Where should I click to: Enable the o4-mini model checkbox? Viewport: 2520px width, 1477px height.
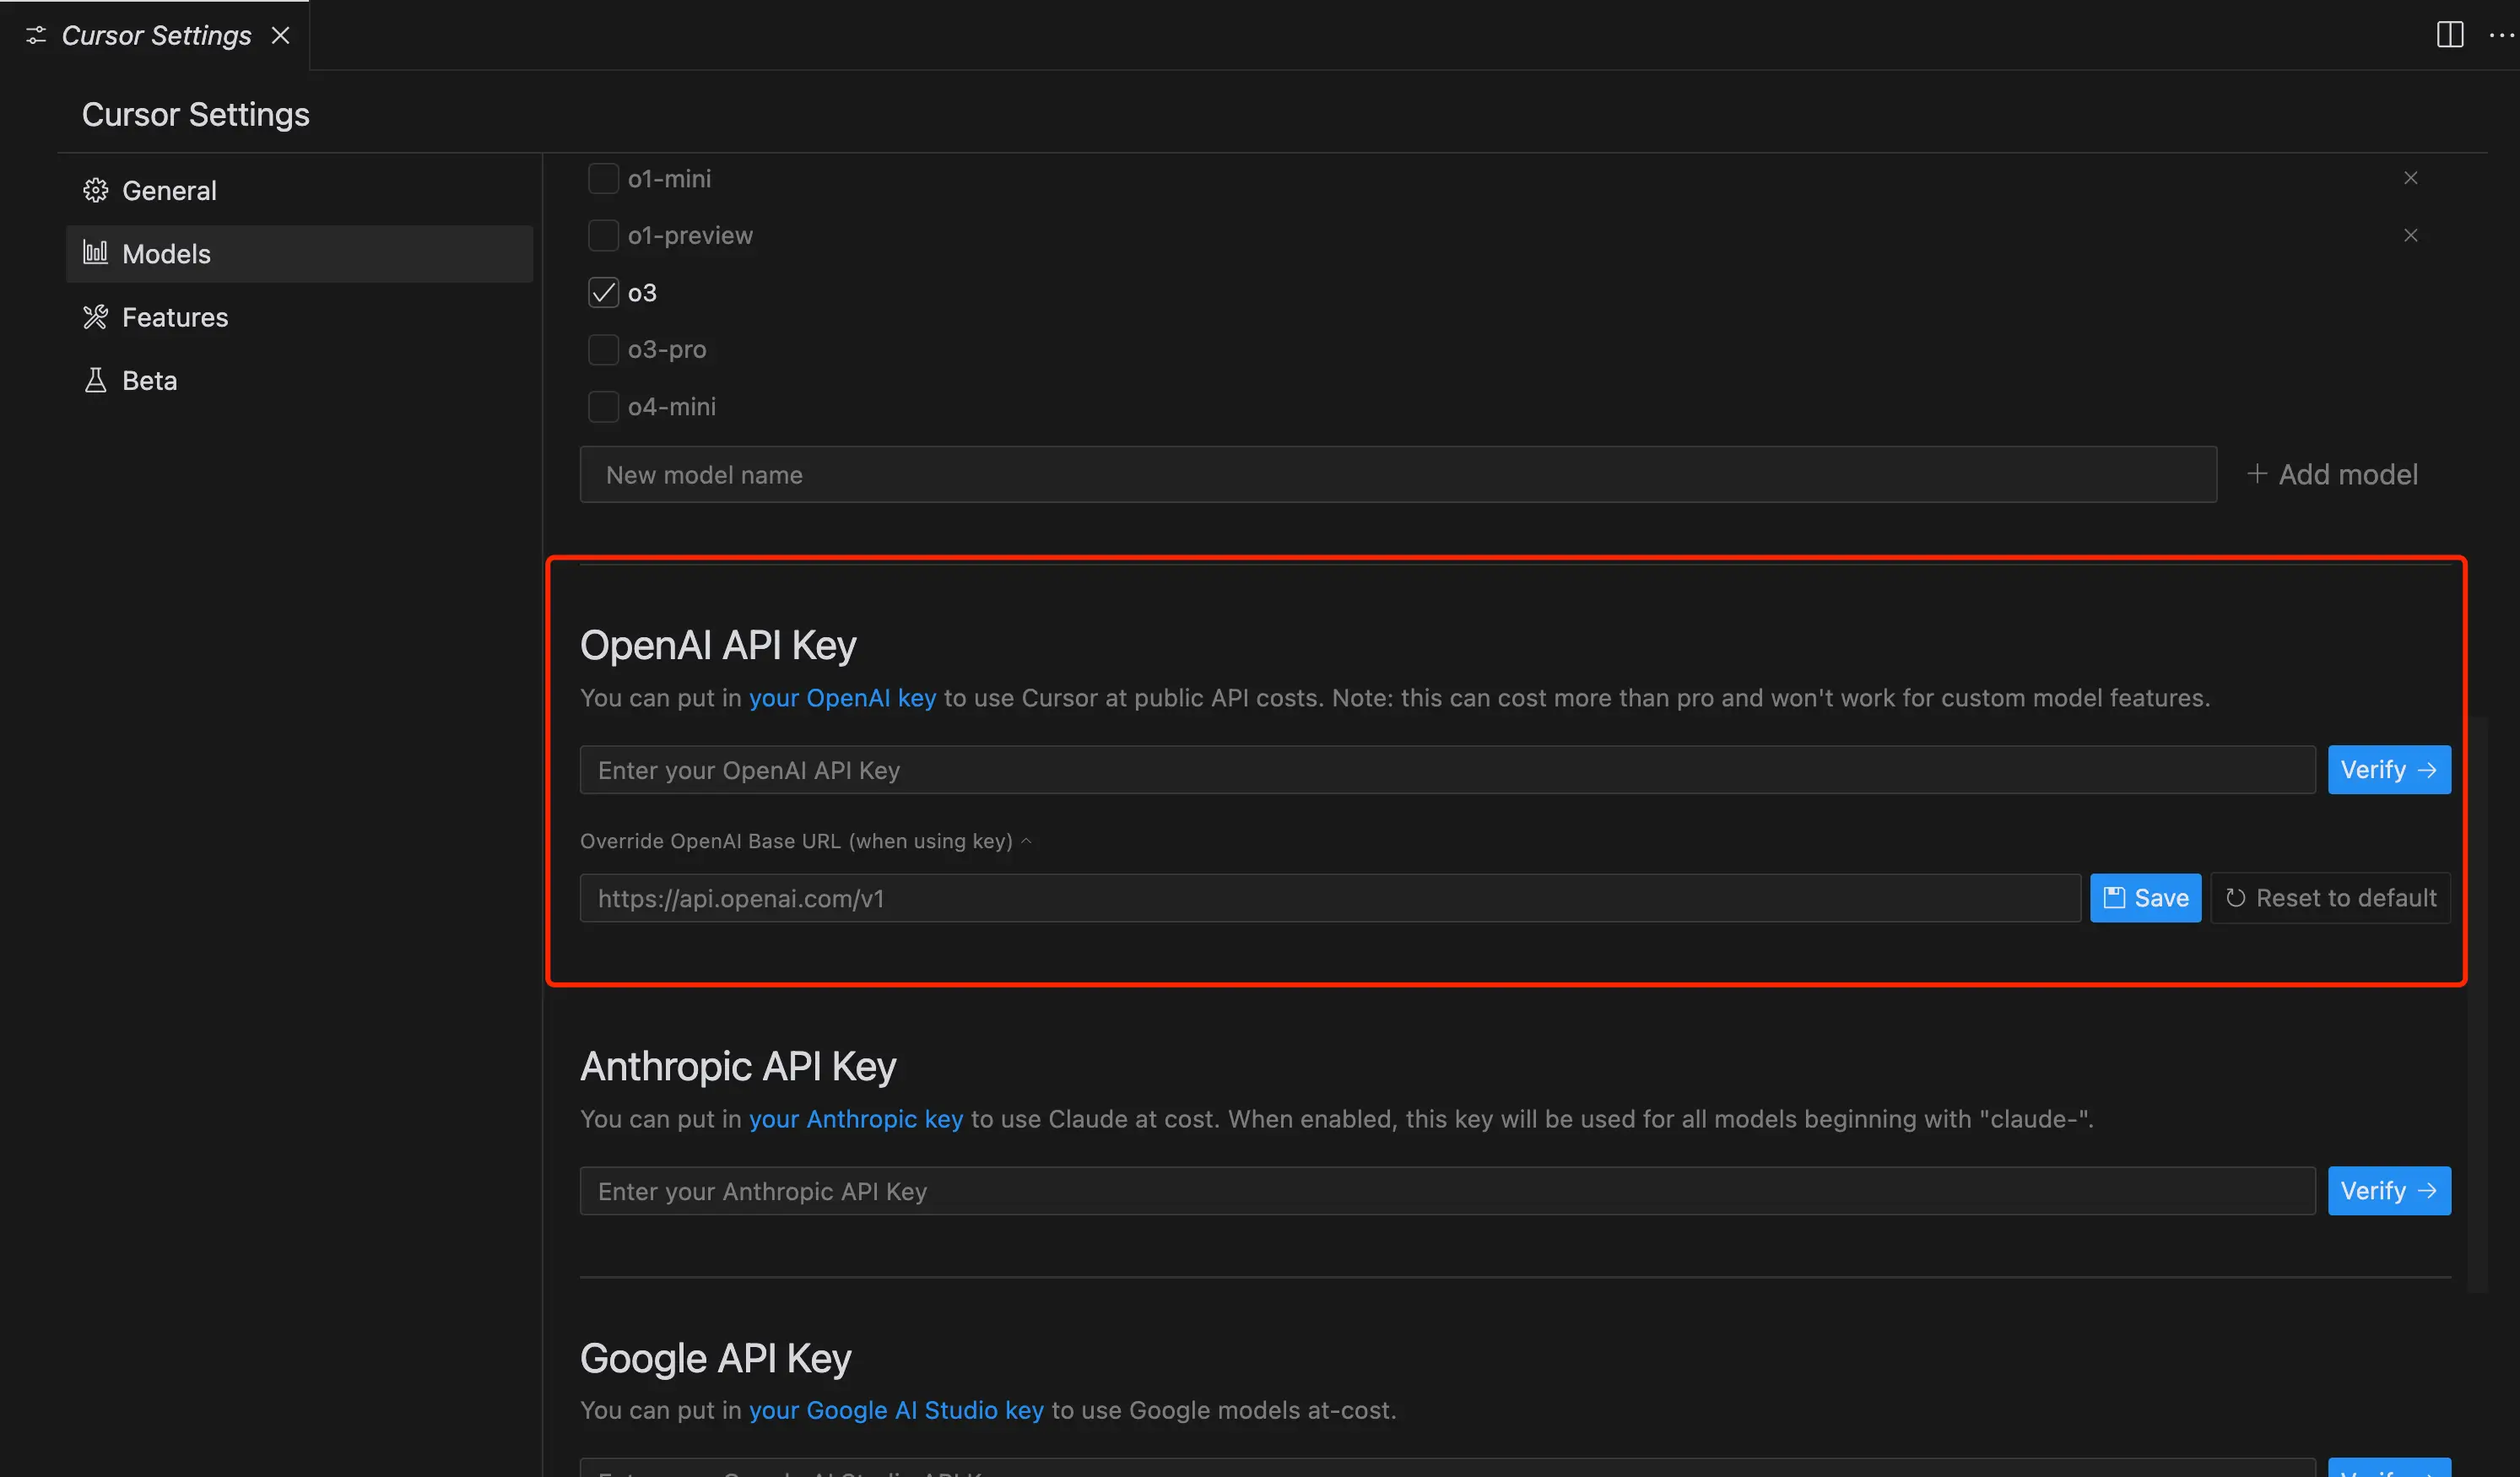tap(603, 407)
